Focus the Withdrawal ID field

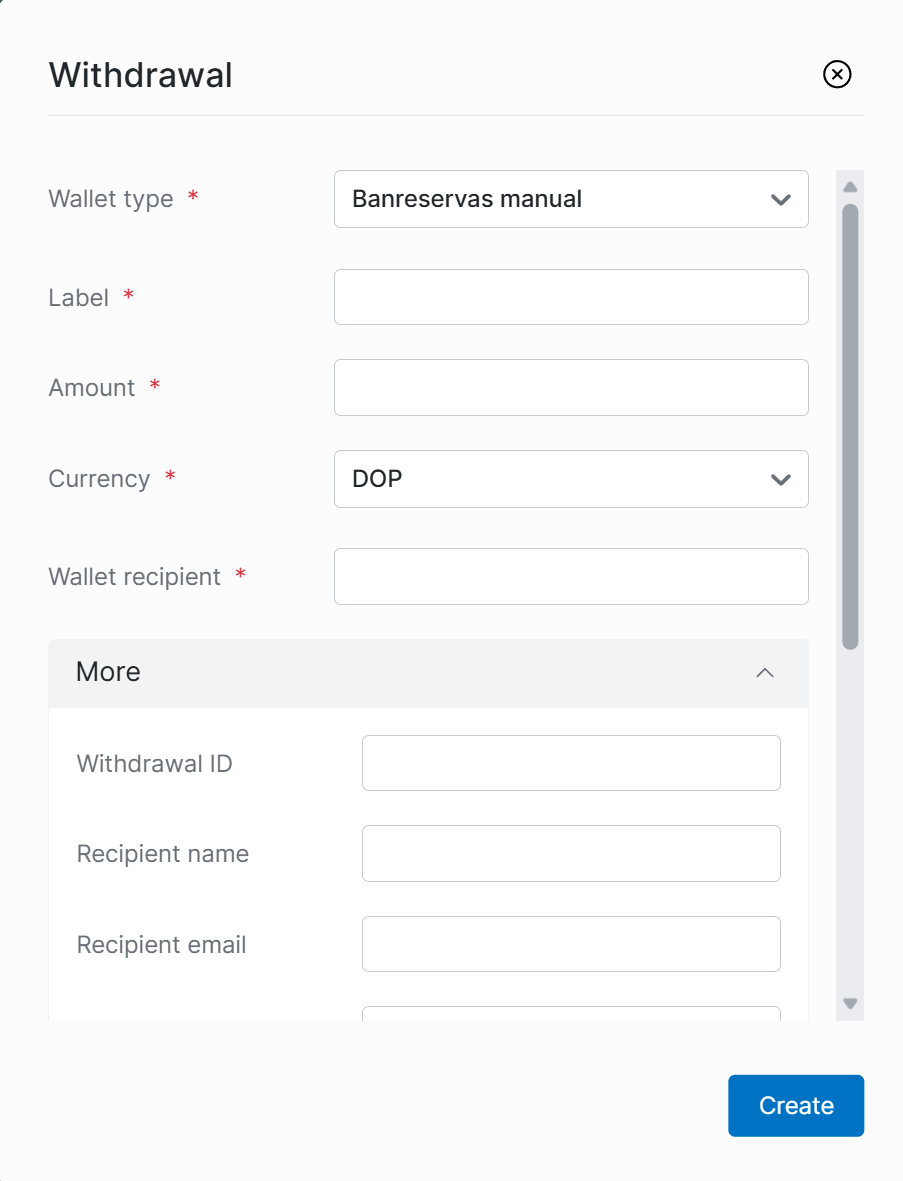click(x=571, y=763)
